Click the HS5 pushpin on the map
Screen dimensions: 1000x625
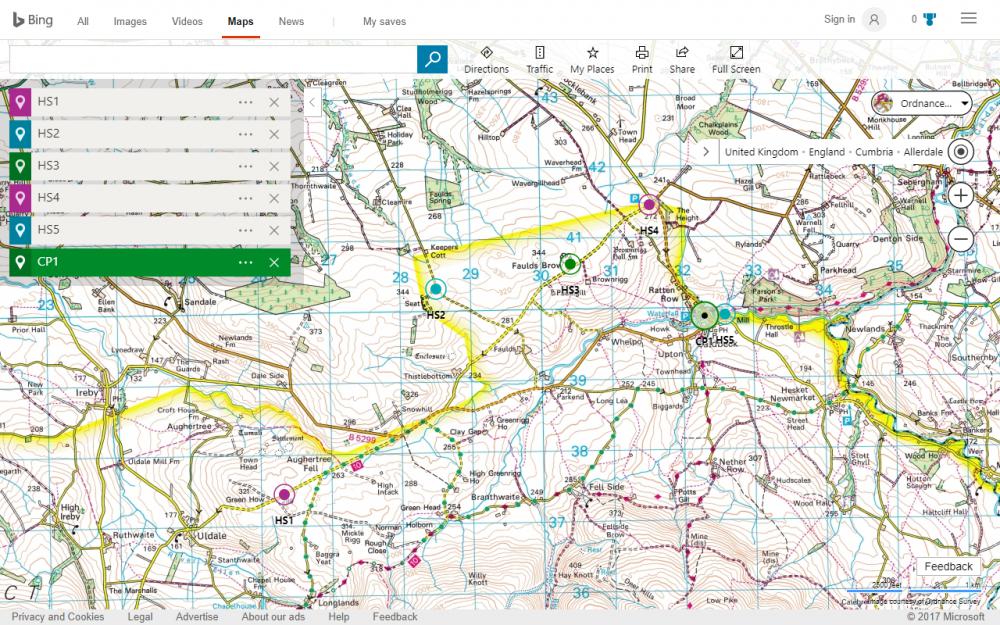[724, 313]
